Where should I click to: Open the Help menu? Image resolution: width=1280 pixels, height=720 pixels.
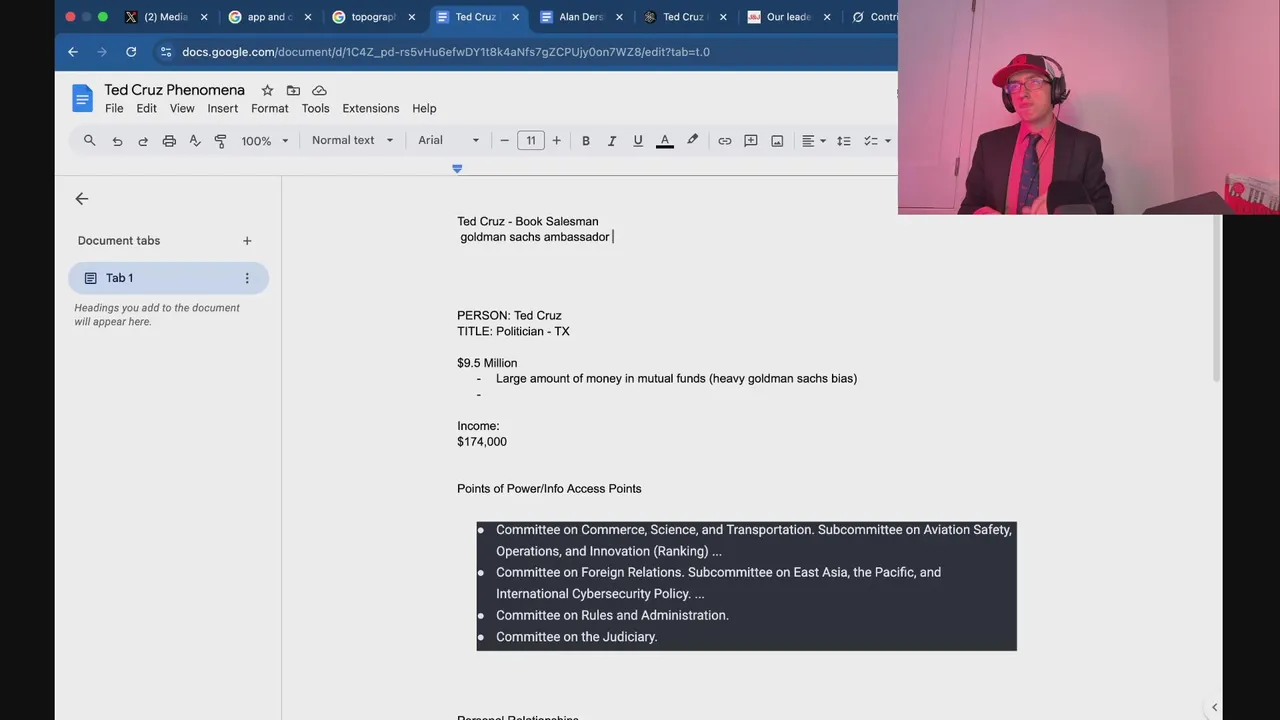coord(424,108)
